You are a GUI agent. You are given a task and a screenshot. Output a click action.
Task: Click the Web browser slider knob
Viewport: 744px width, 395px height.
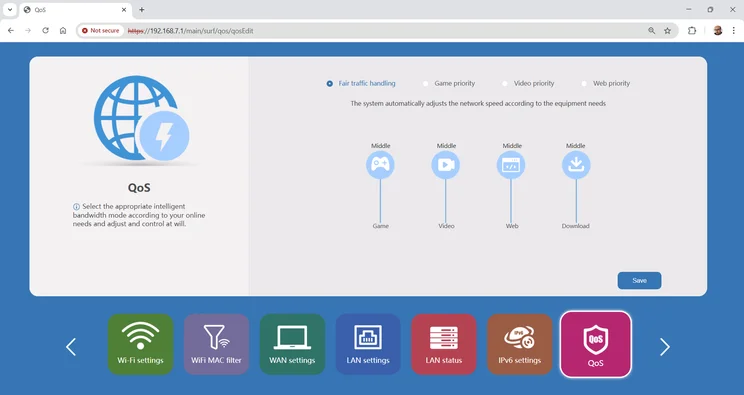tap(511, 165)
